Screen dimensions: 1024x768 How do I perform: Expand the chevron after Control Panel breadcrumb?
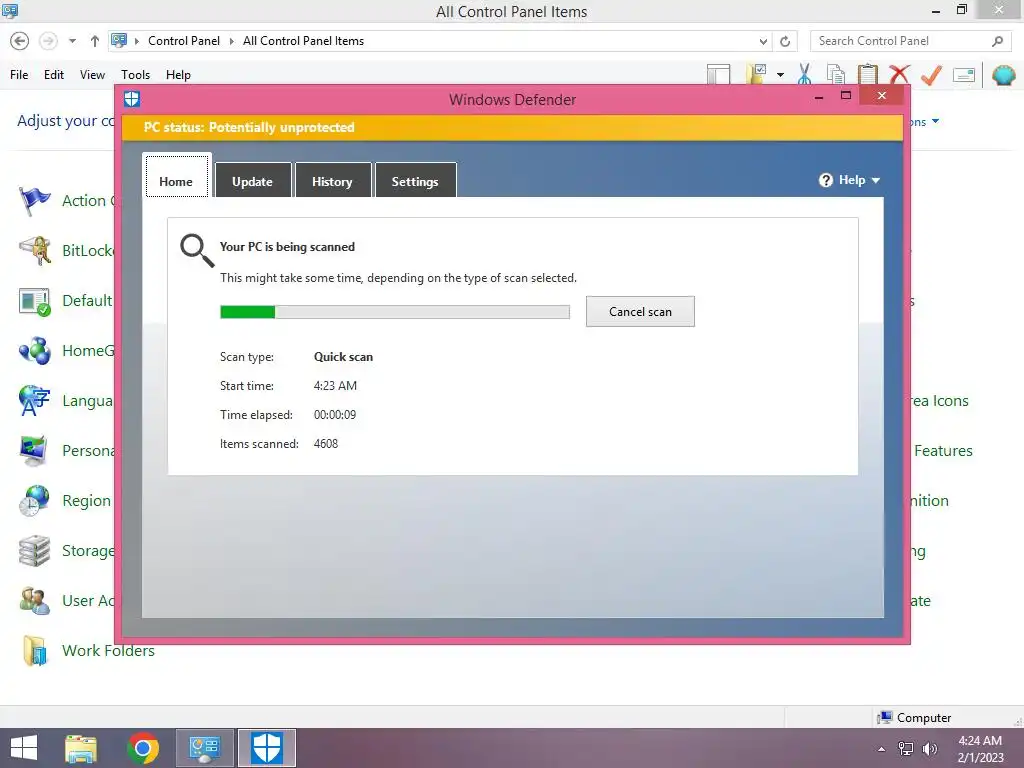pyautogui.click(x=232, y=41)
